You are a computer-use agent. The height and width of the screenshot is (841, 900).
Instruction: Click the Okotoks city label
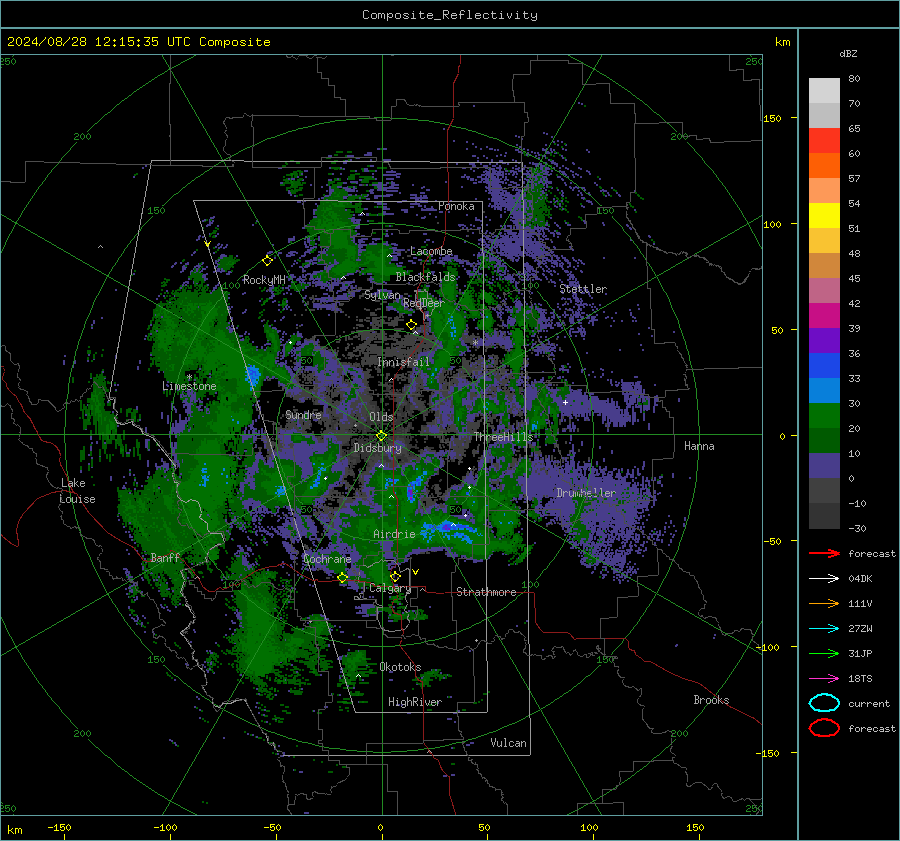point(400,667)
